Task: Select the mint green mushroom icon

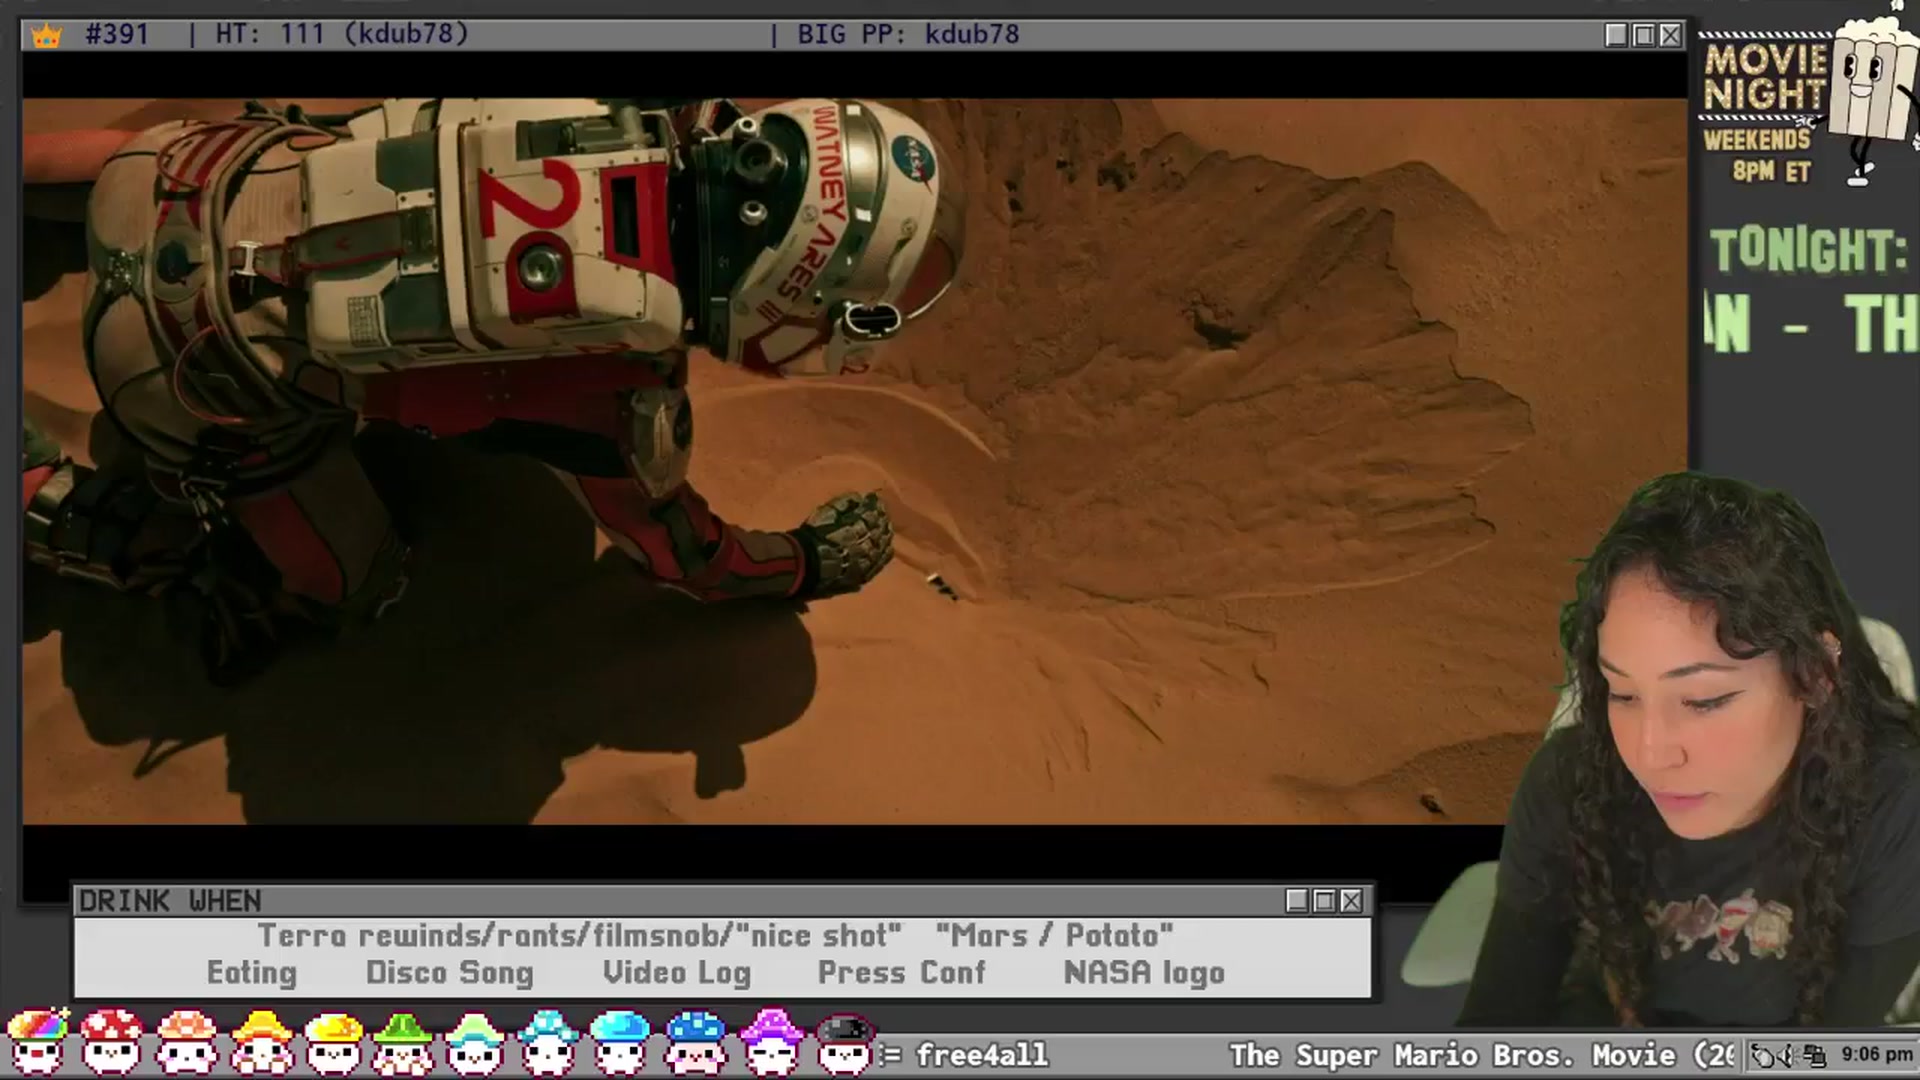Action: click(475, 1042)
